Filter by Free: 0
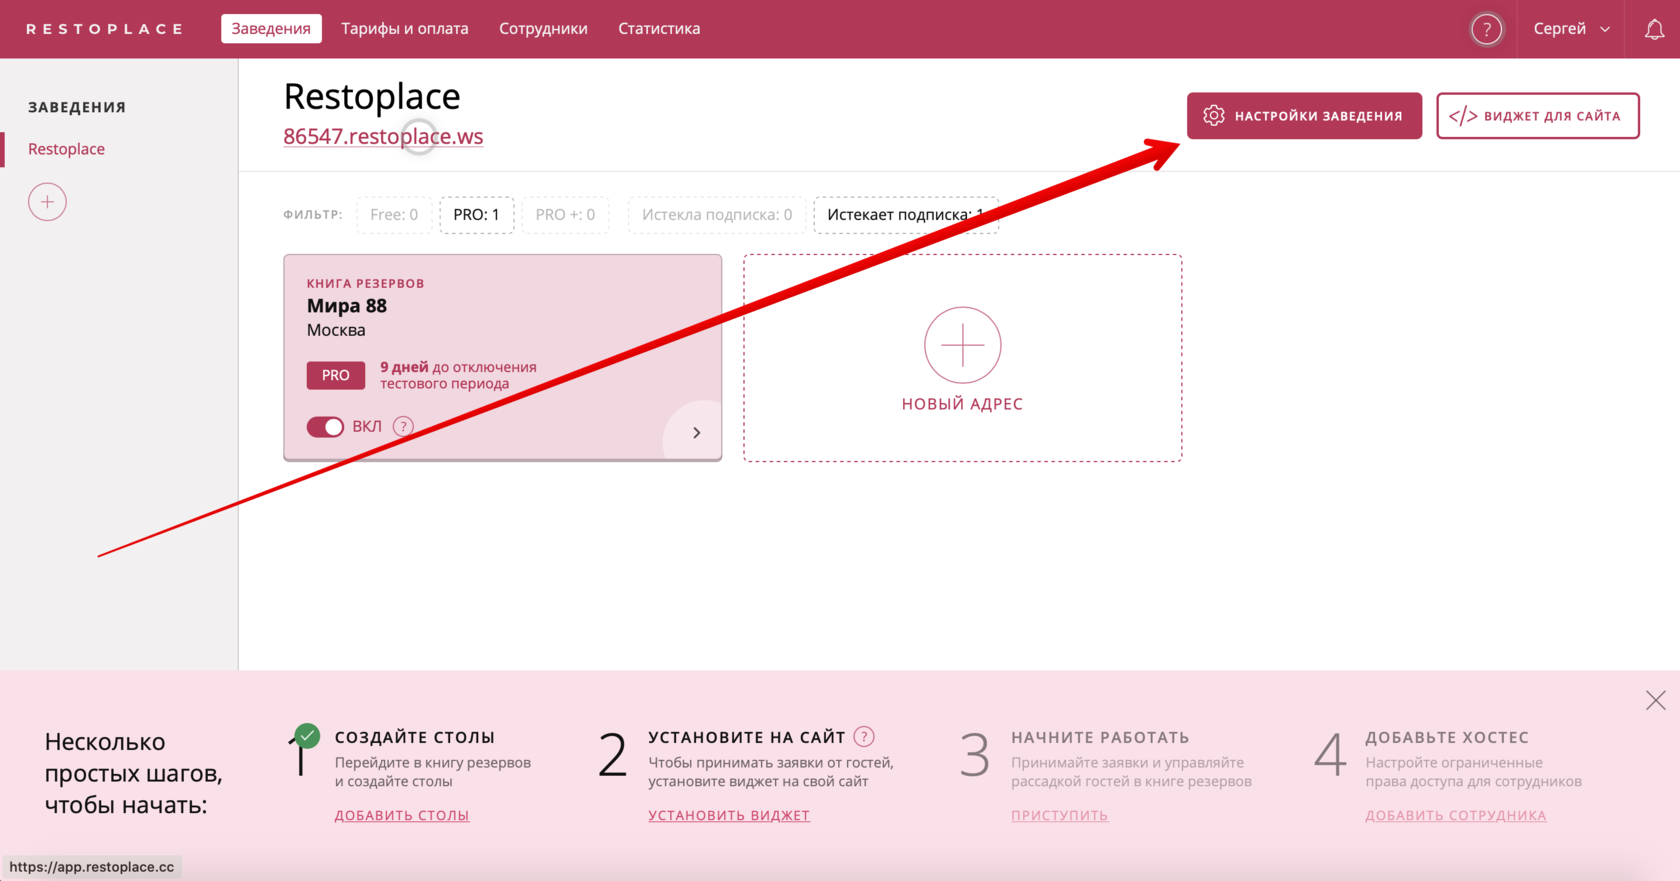The height and width of the screenshot is (881, 1680). (394, 215)
